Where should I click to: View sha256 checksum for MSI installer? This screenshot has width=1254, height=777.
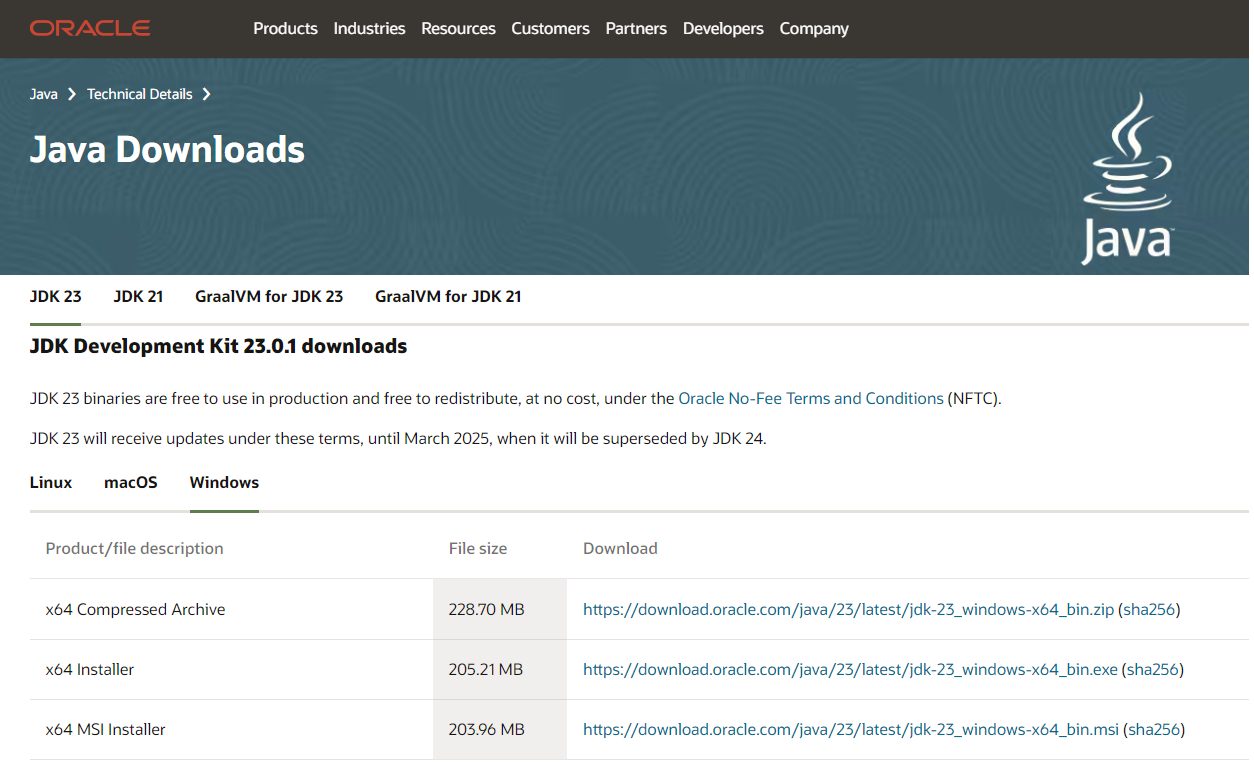[x=1154, y=729]
